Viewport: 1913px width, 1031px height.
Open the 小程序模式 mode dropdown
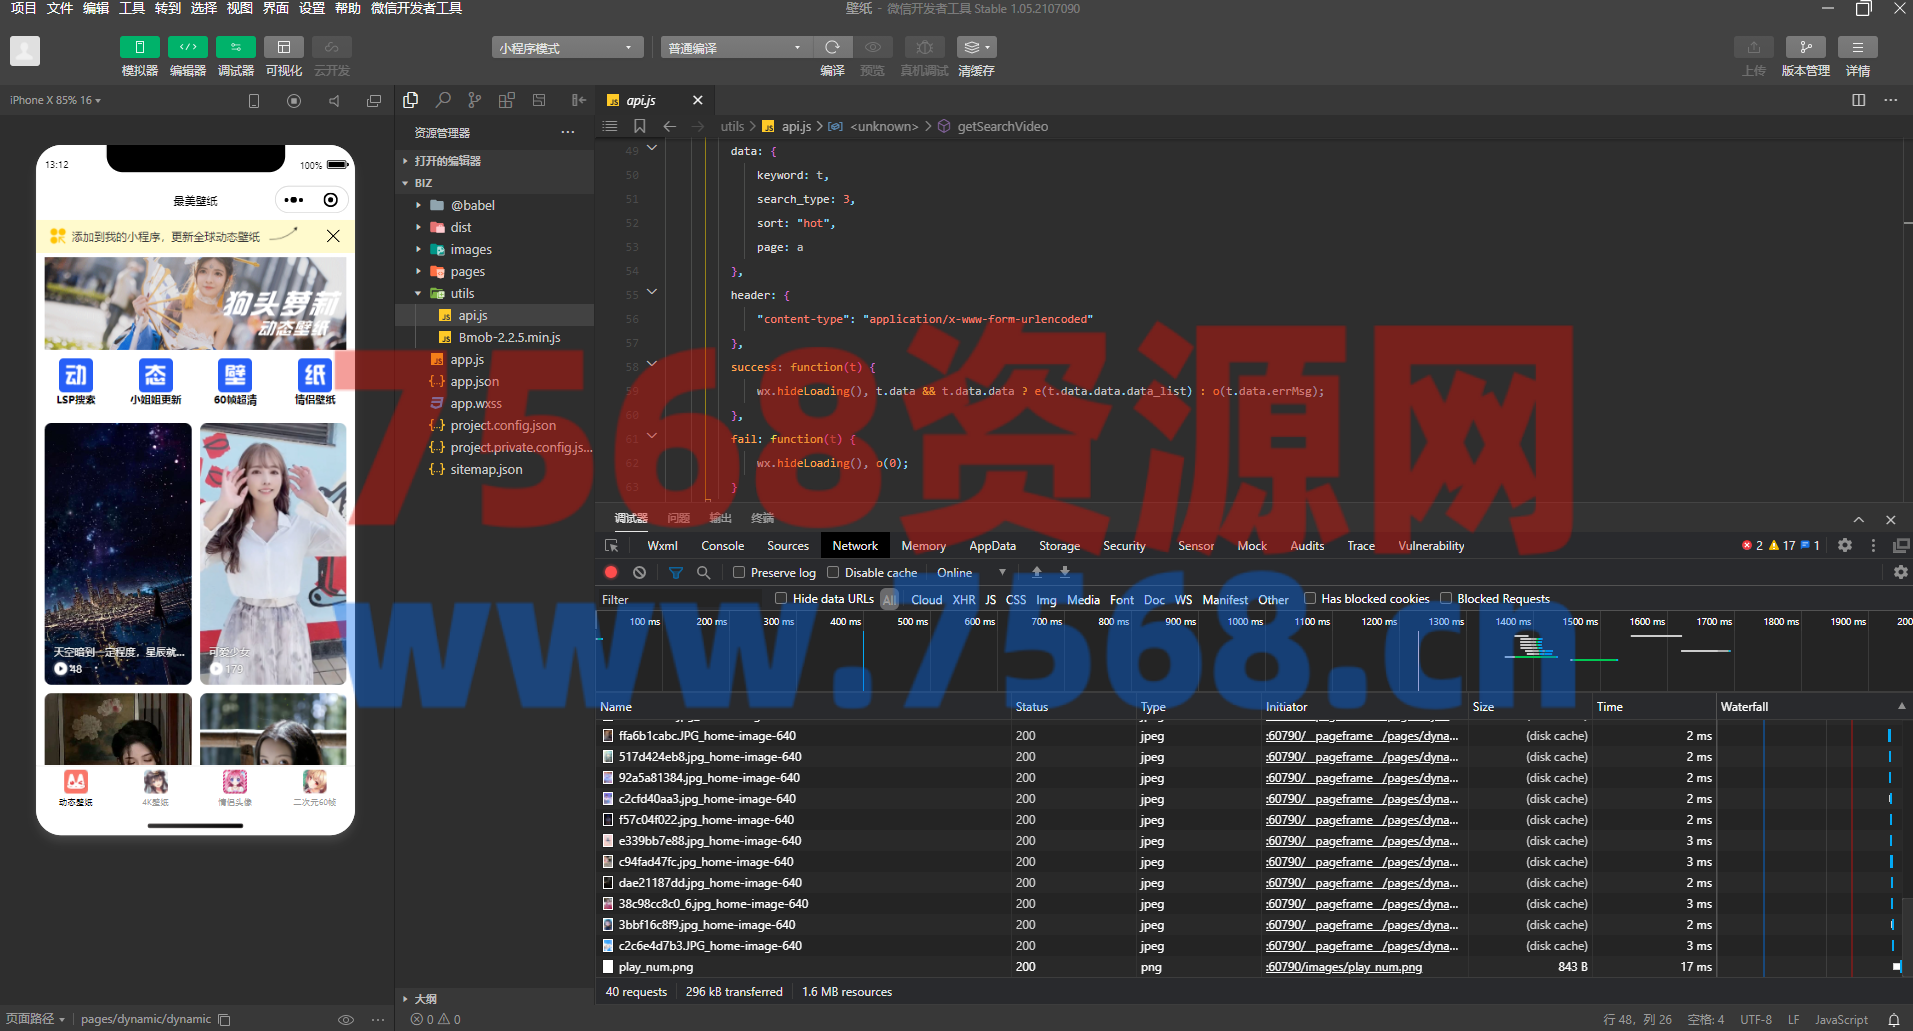click(x=566, y=48)
